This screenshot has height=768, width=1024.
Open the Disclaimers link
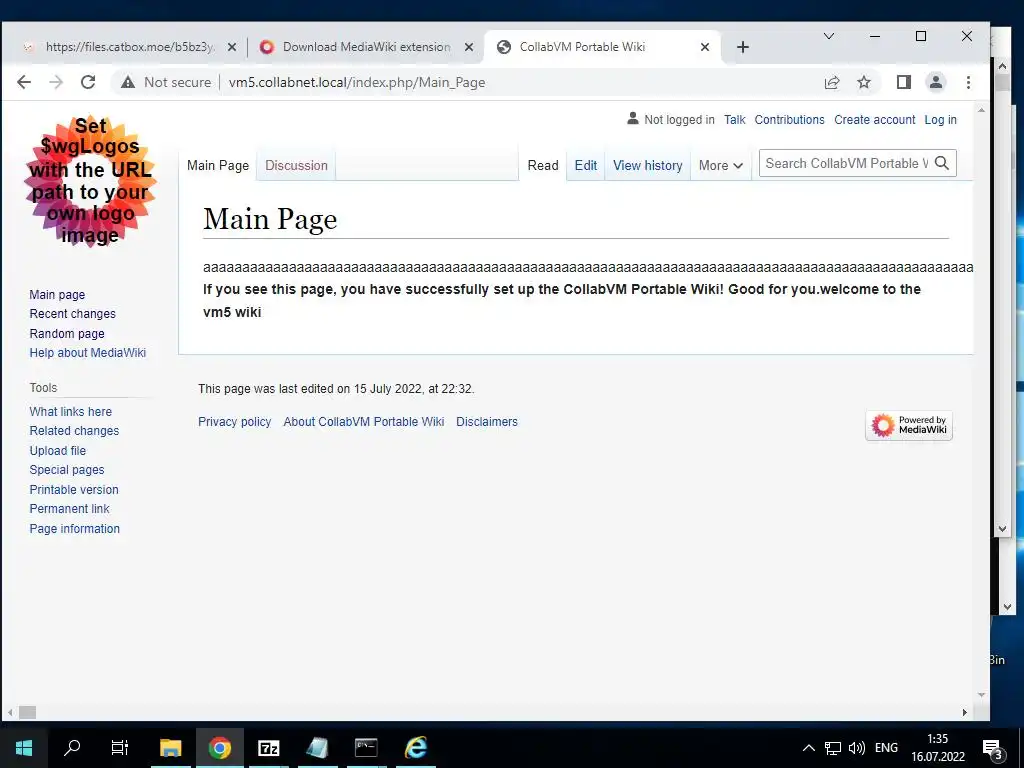(x=487, y=422)
